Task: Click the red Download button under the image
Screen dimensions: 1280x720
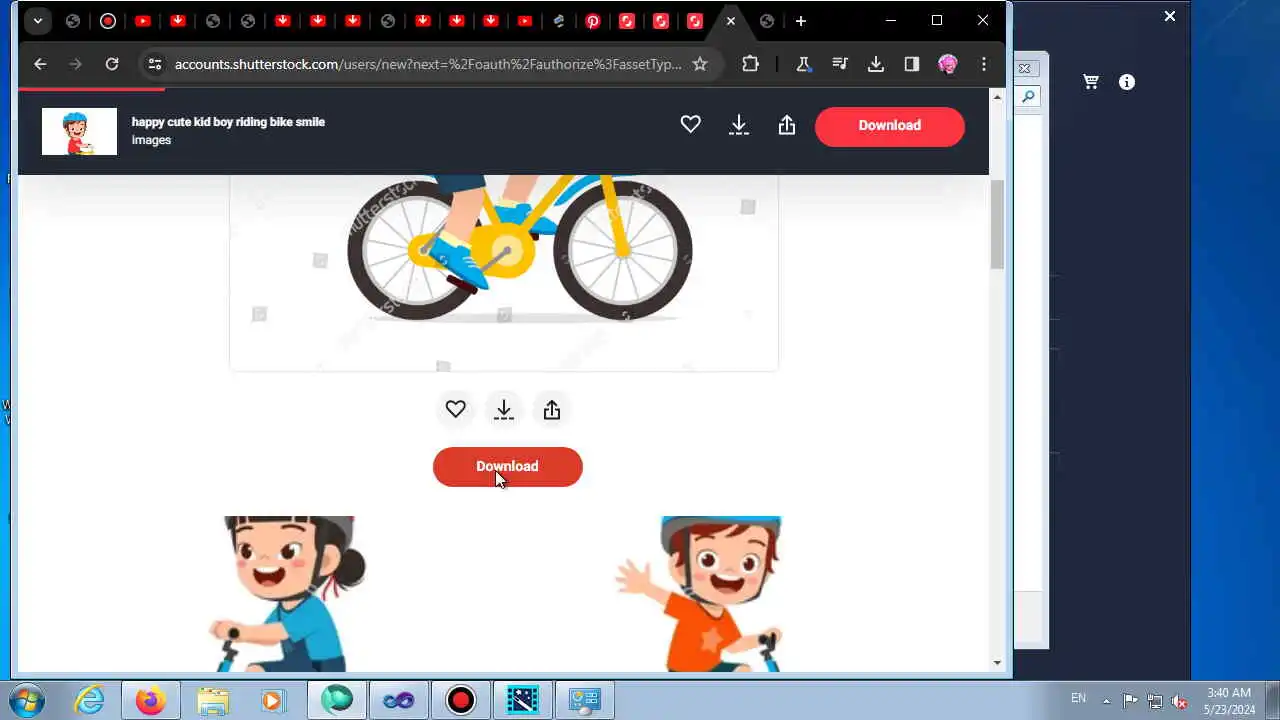Action: tap(508, 467)
